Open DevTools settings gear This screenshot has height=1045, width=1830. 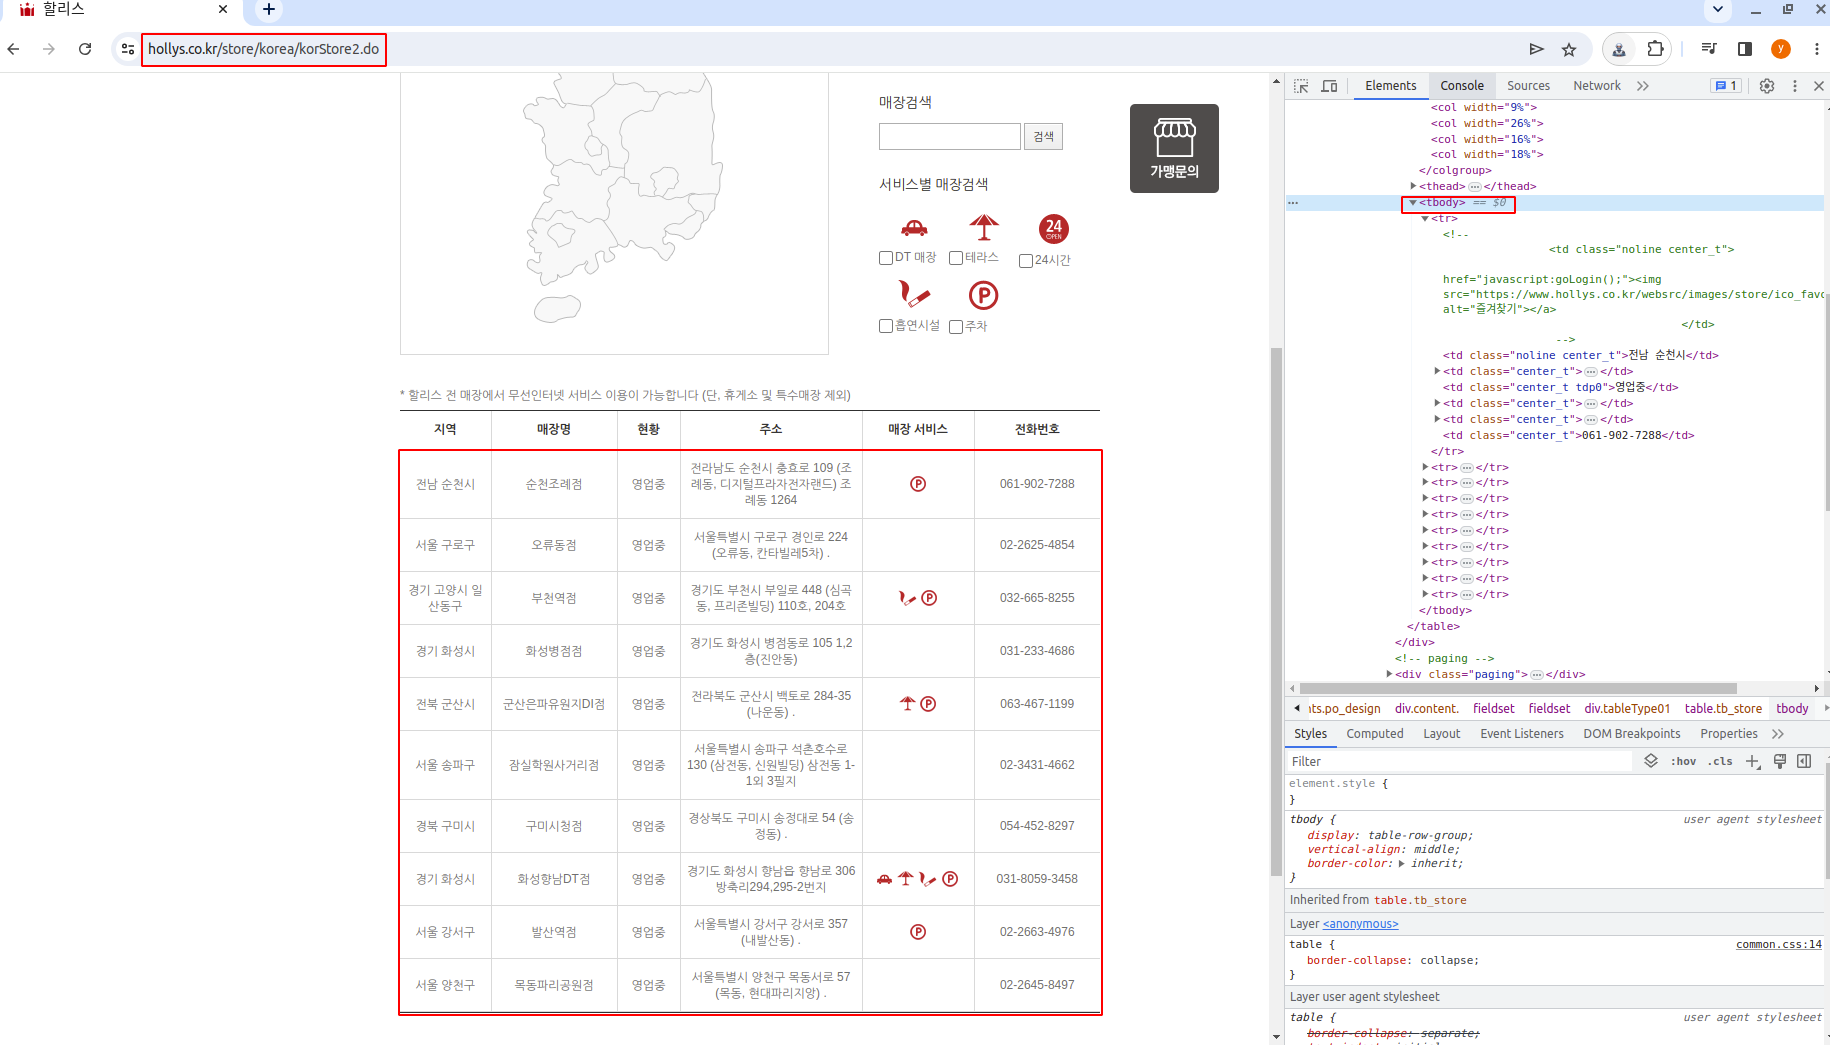[1767, 86]
